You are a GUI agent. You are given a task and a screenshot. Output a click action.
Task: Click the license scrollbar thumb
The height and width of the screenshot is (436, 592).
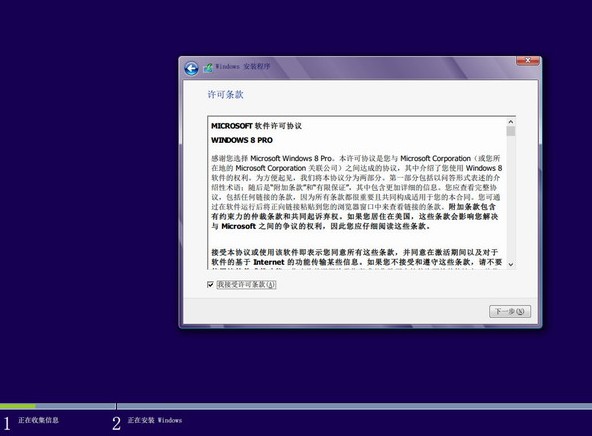pos(511,131)
